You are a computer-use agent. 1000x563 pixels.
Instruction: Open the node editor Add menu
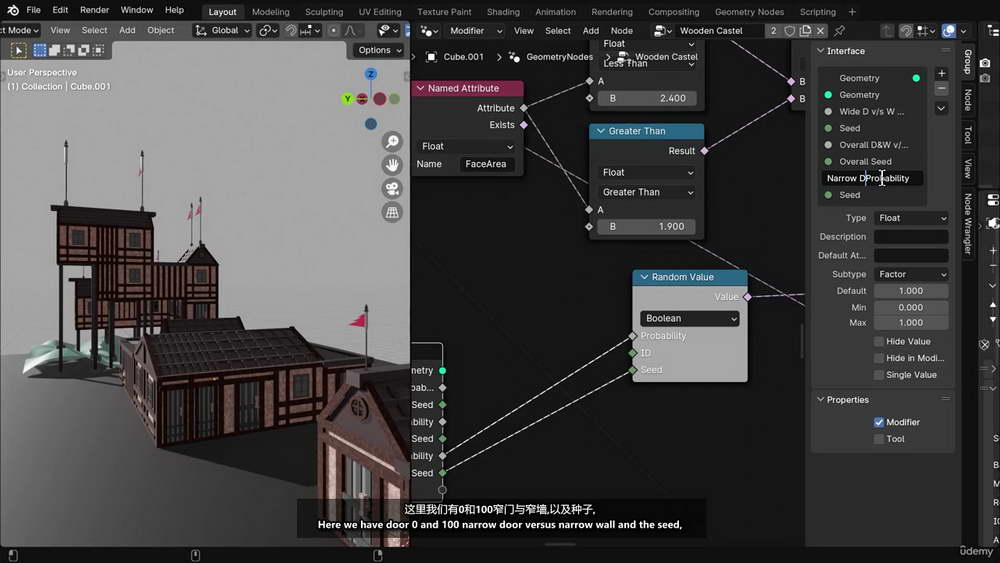point(591,31)
